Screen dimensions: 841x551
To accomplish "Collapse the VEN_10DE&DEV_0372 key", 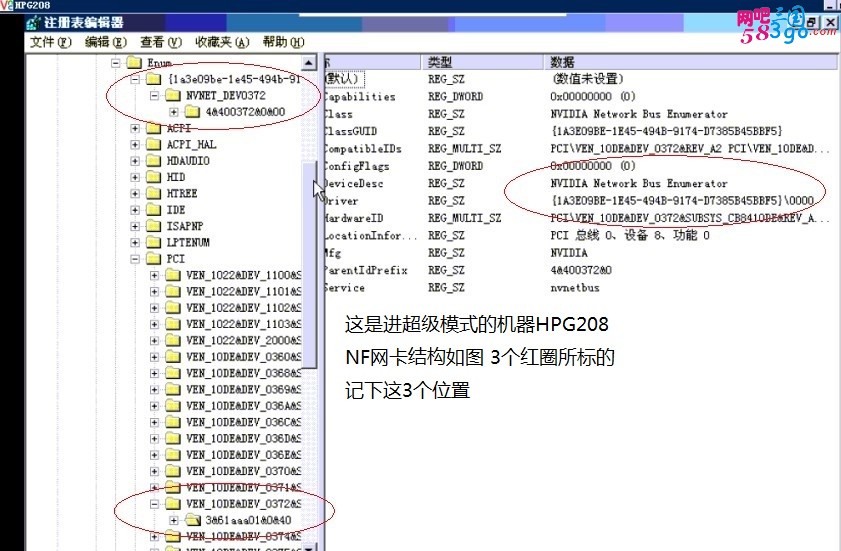I will (154, 504).
